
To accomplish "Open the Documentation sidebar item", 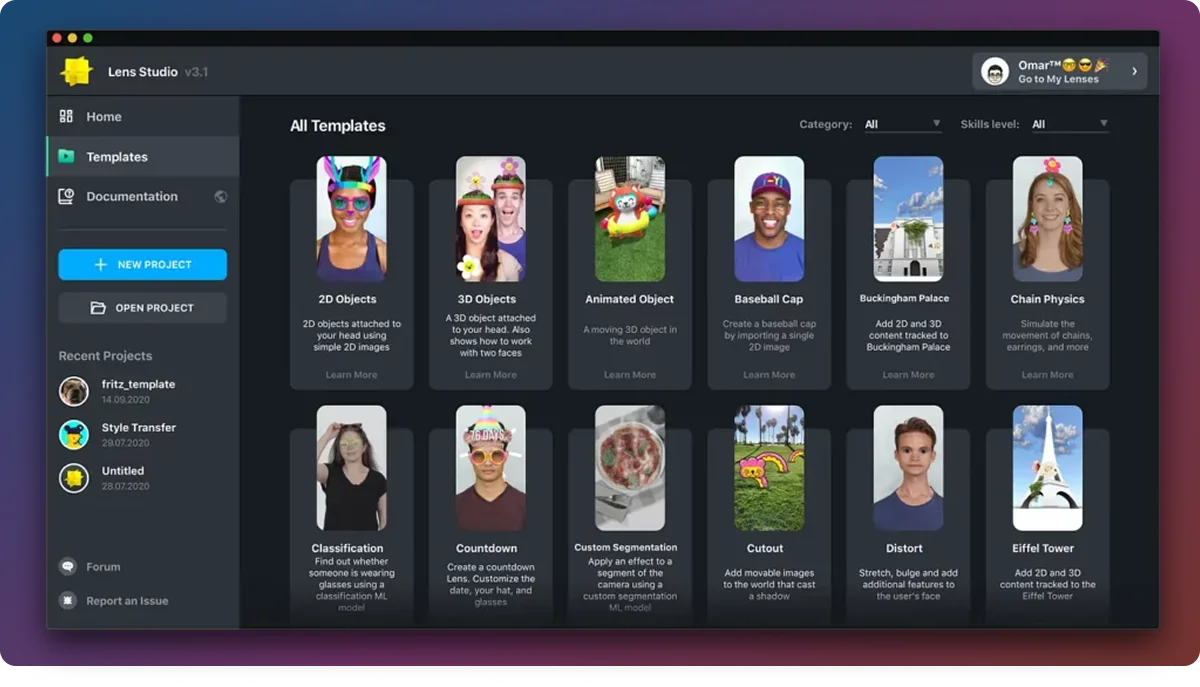I will click(131, 197).
